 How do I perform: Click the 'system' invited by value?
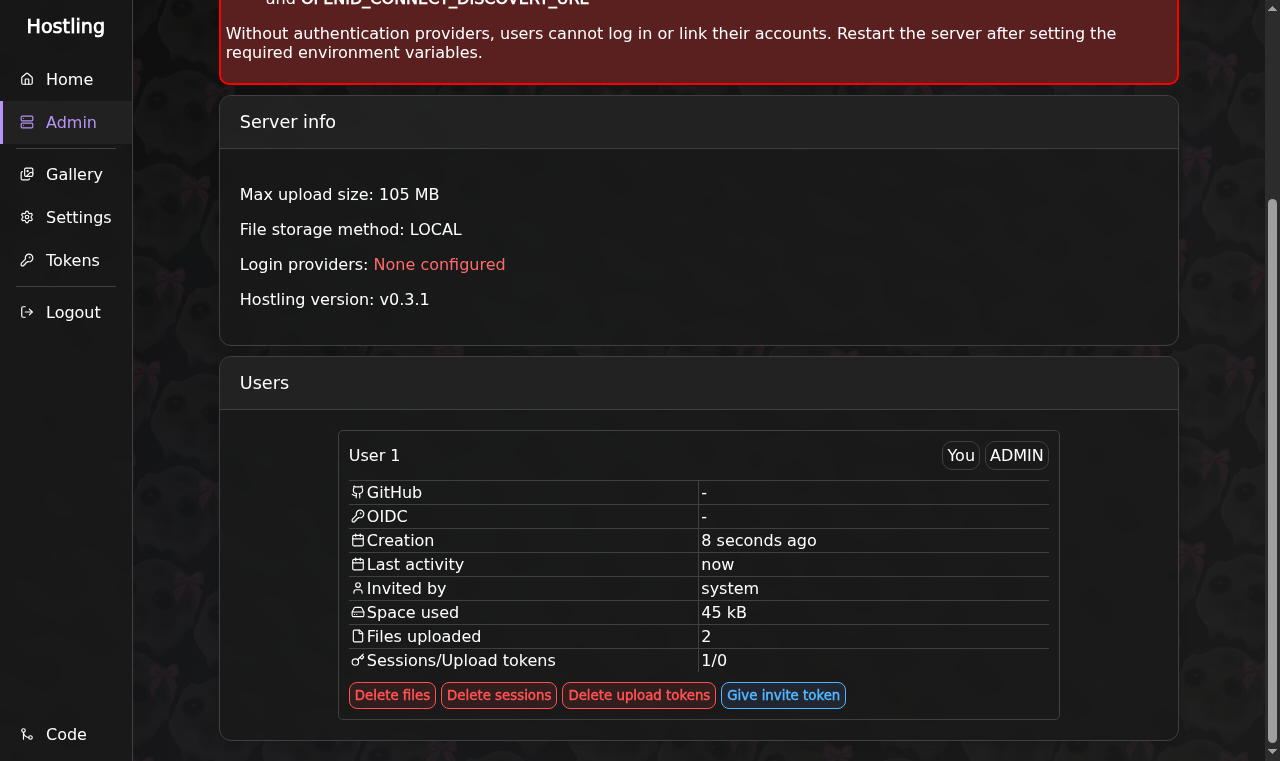point(730,588)
